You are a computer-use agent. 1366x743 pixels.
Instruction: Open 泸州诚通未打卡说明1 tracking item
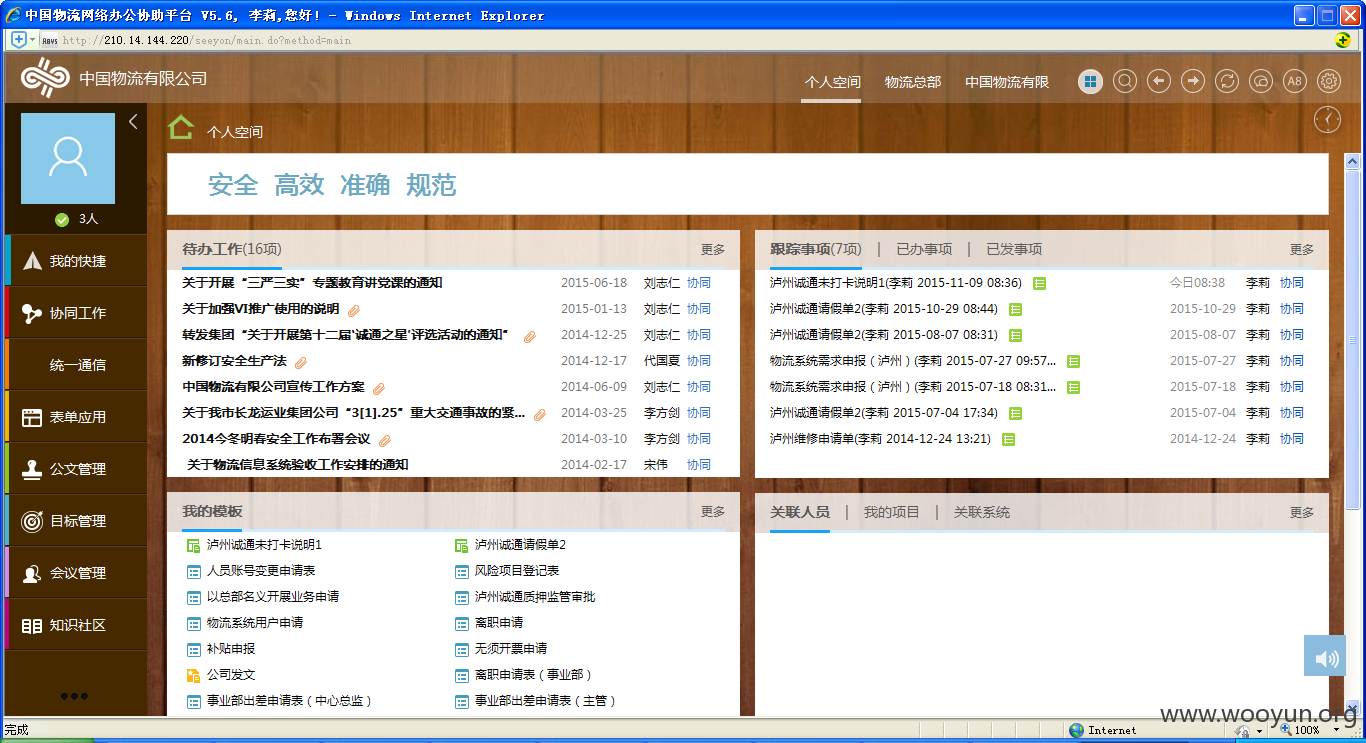895,282
